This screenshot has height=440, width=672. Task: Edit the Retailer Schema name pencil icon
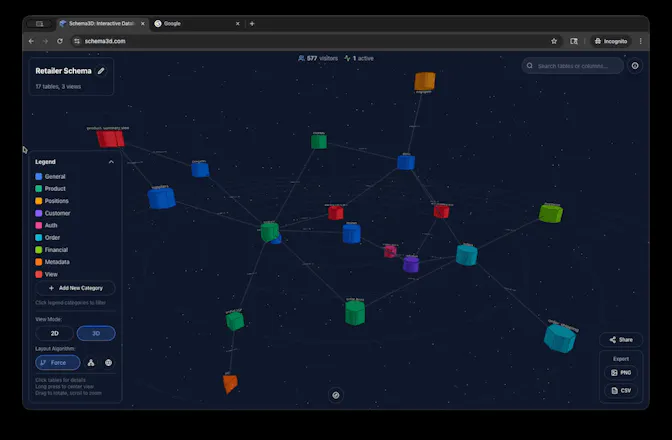tap(101, 71)
